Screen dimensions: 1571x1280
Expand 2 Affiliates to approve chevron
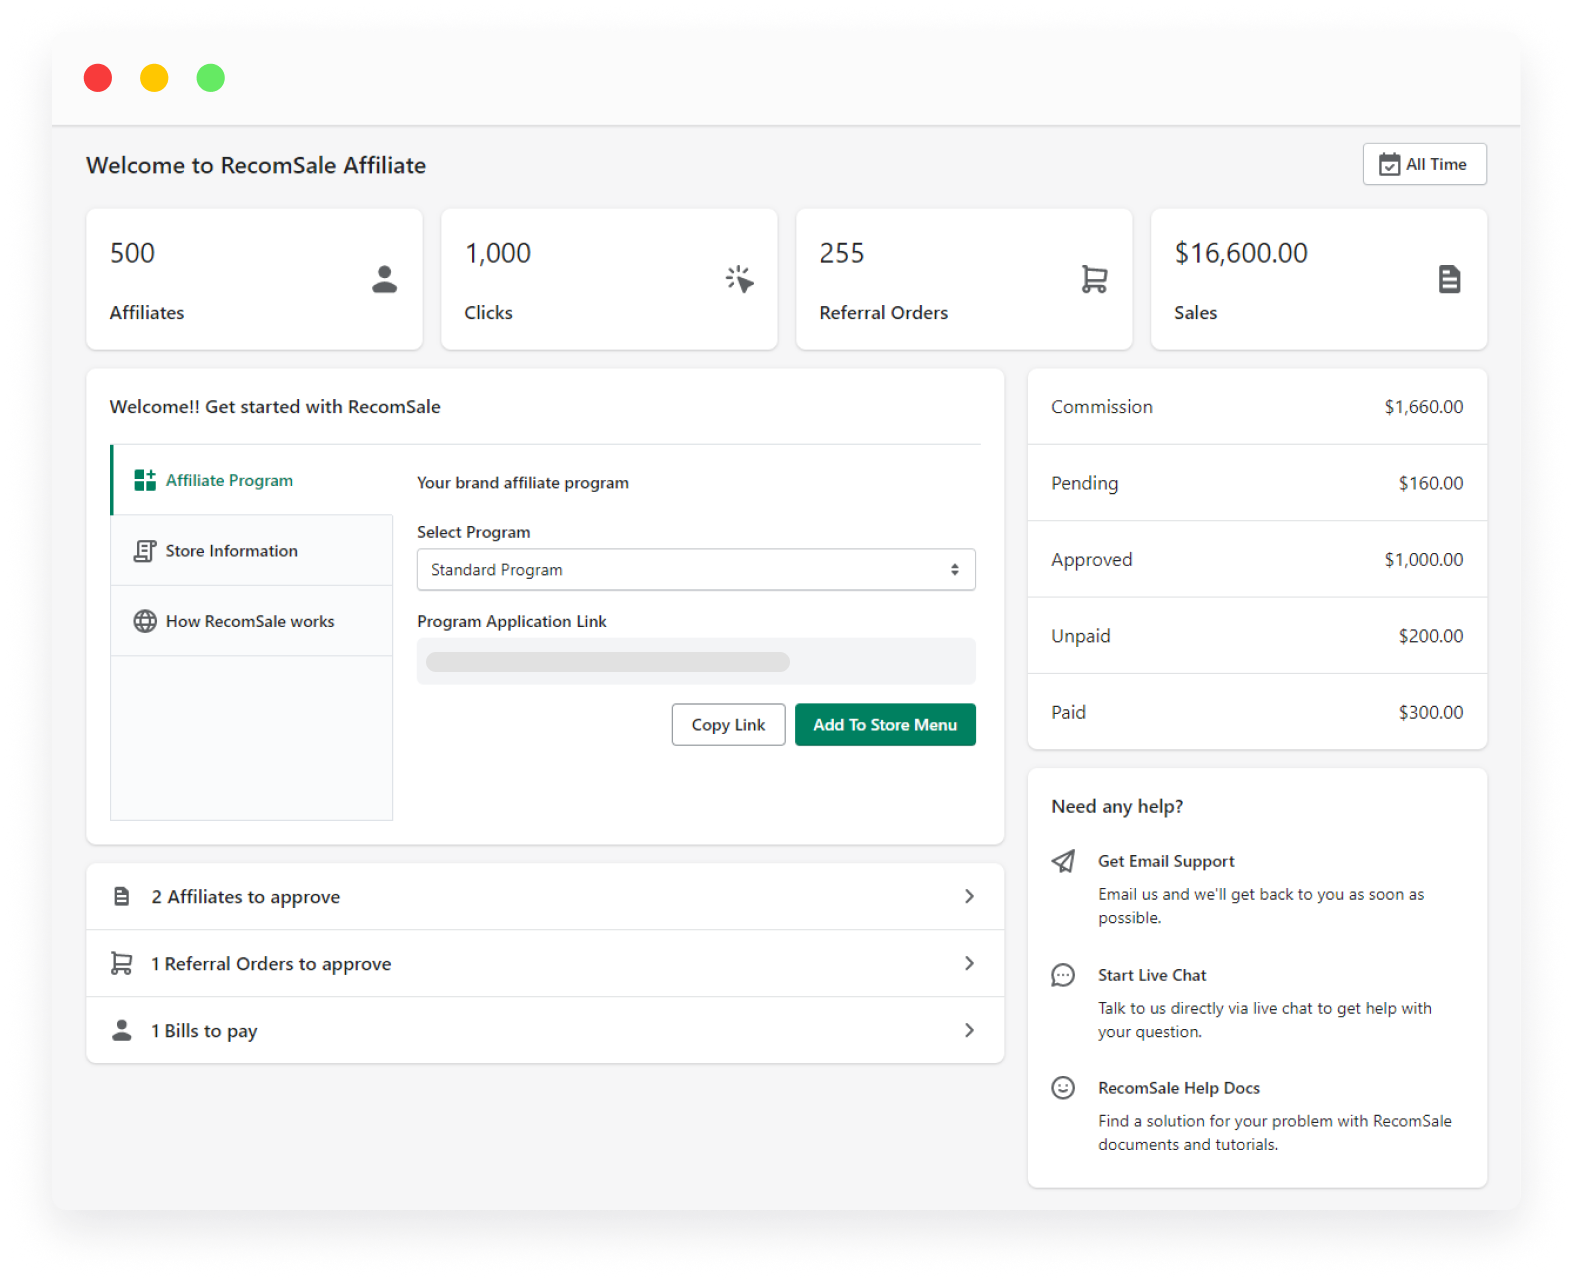(969, 896)
